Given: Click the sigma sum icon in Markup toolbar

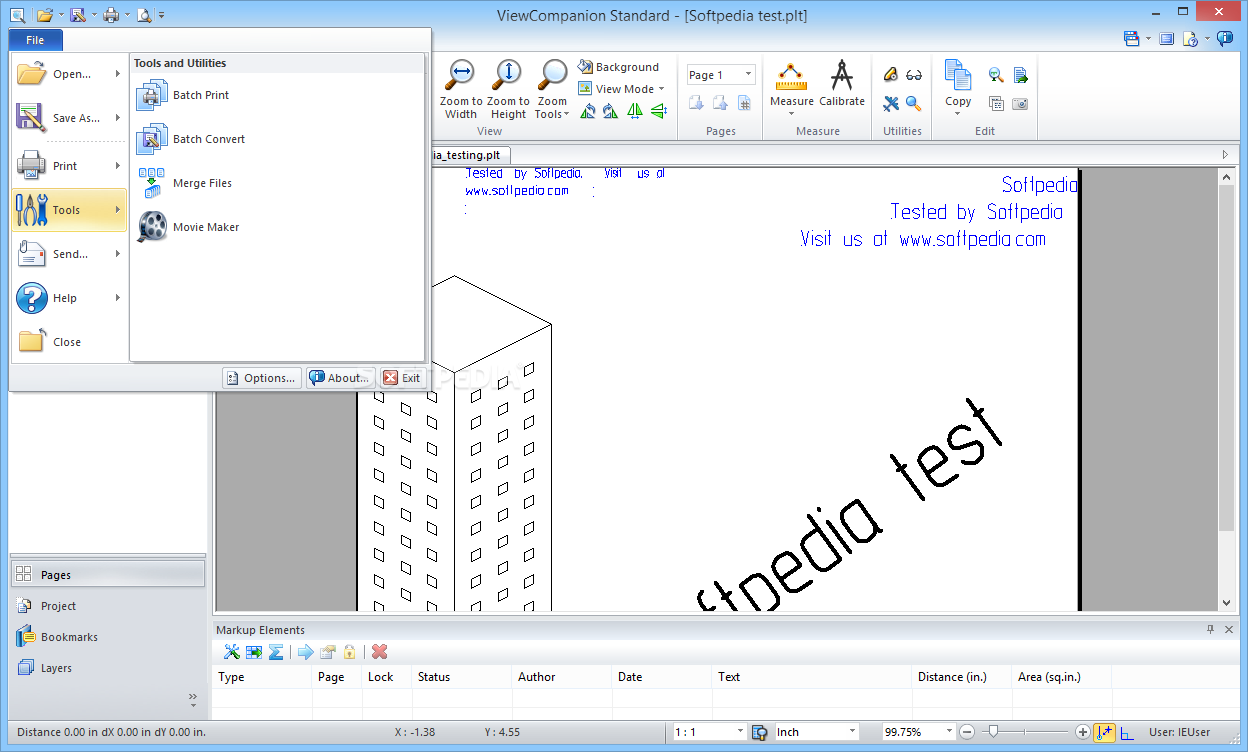Looking at the screenshot, I should pos(276,652).
